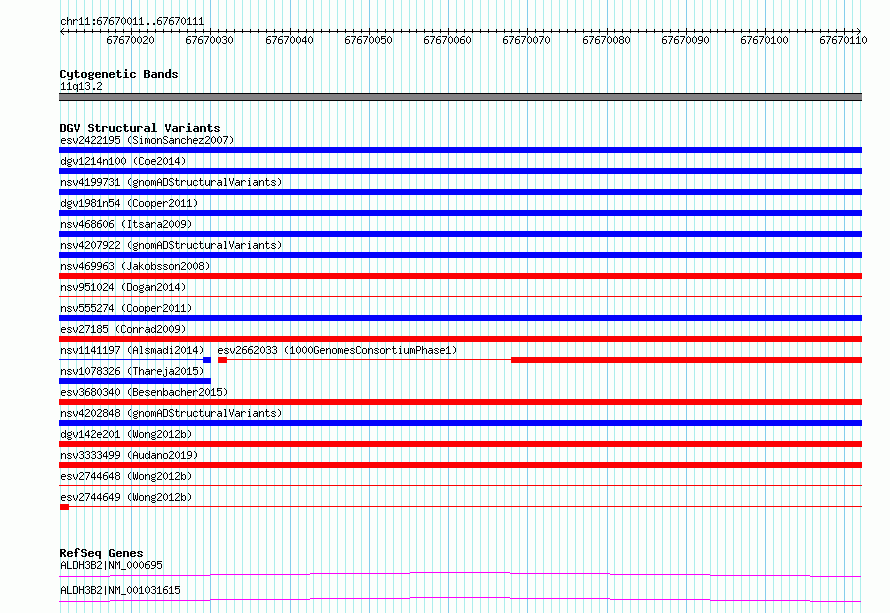Click nsv1141197 (Alsmadi2014) variant label
890x613 pixels.
point(132,350)
